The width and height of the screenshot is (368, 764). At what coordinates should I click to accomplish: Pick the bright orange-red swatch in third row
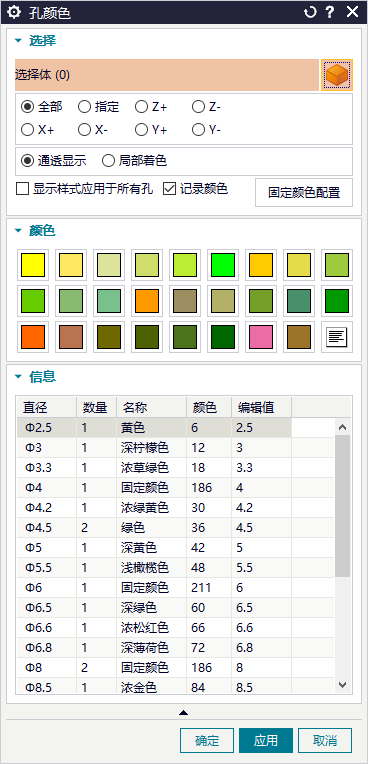pos(33,337)
